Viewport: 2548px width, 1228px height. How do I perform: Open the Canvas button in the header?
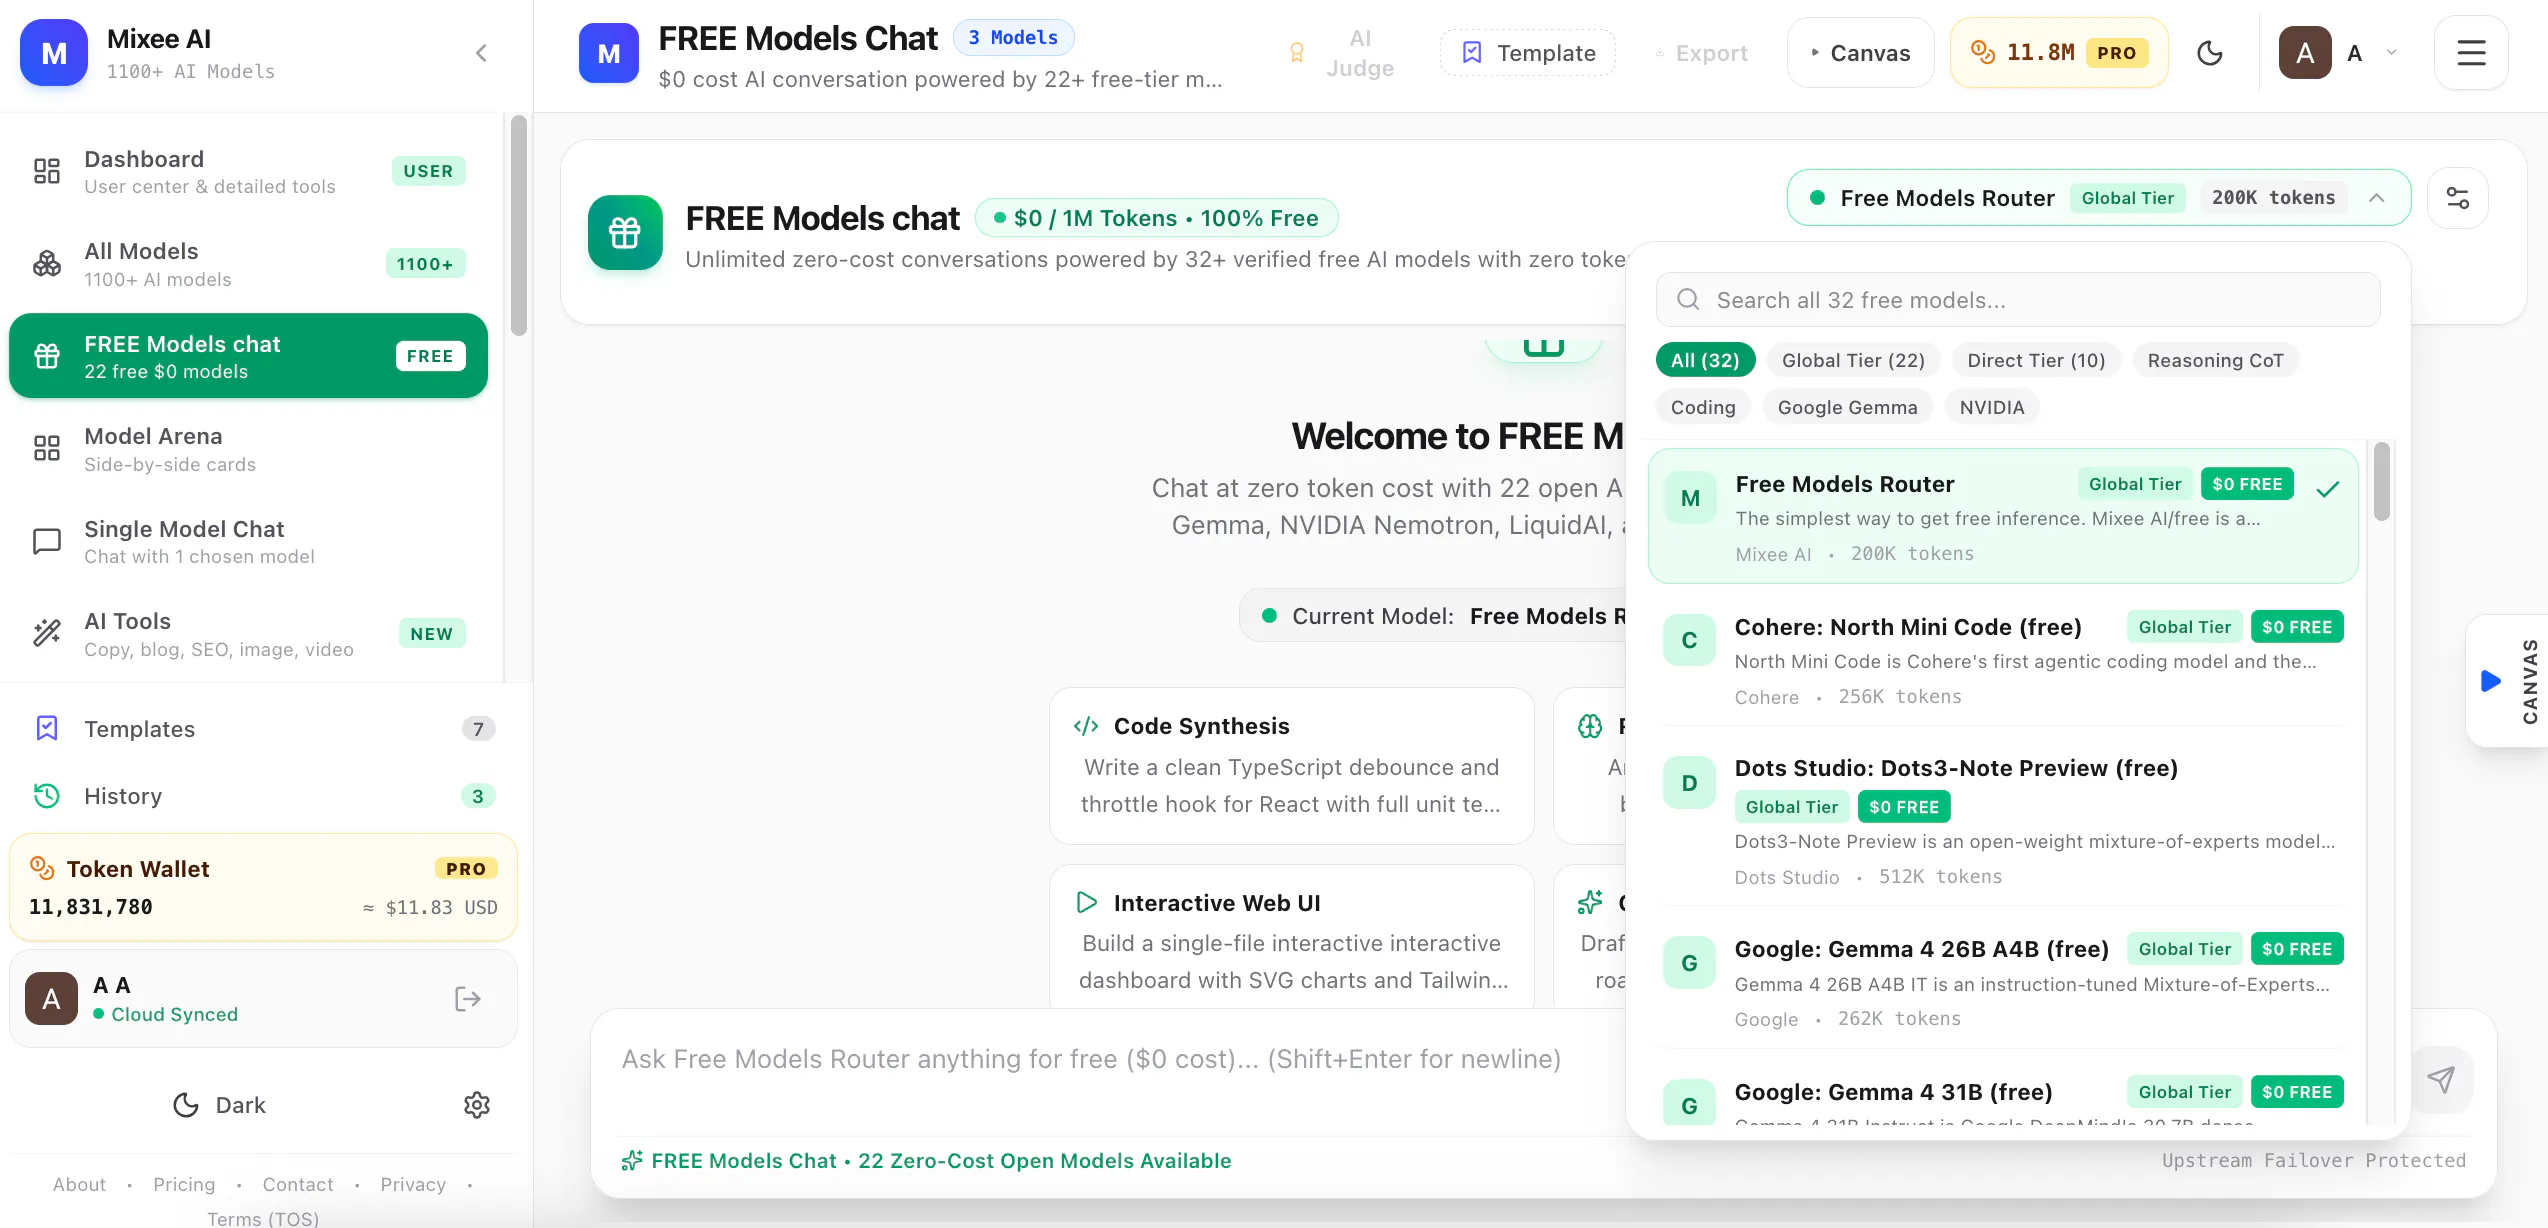point(1860,53)
